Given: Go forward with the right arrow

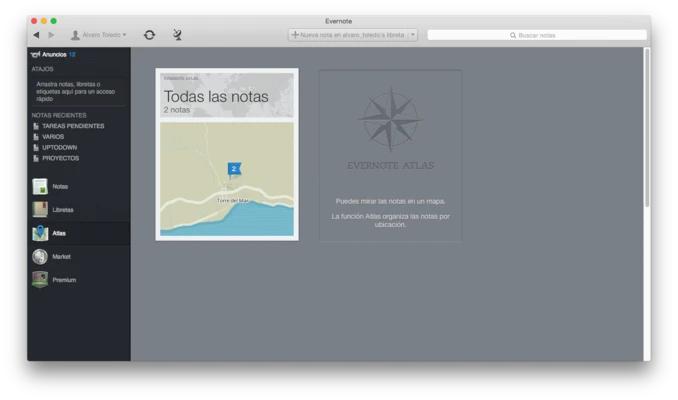Looking at the screenshot, I should 51,35.
